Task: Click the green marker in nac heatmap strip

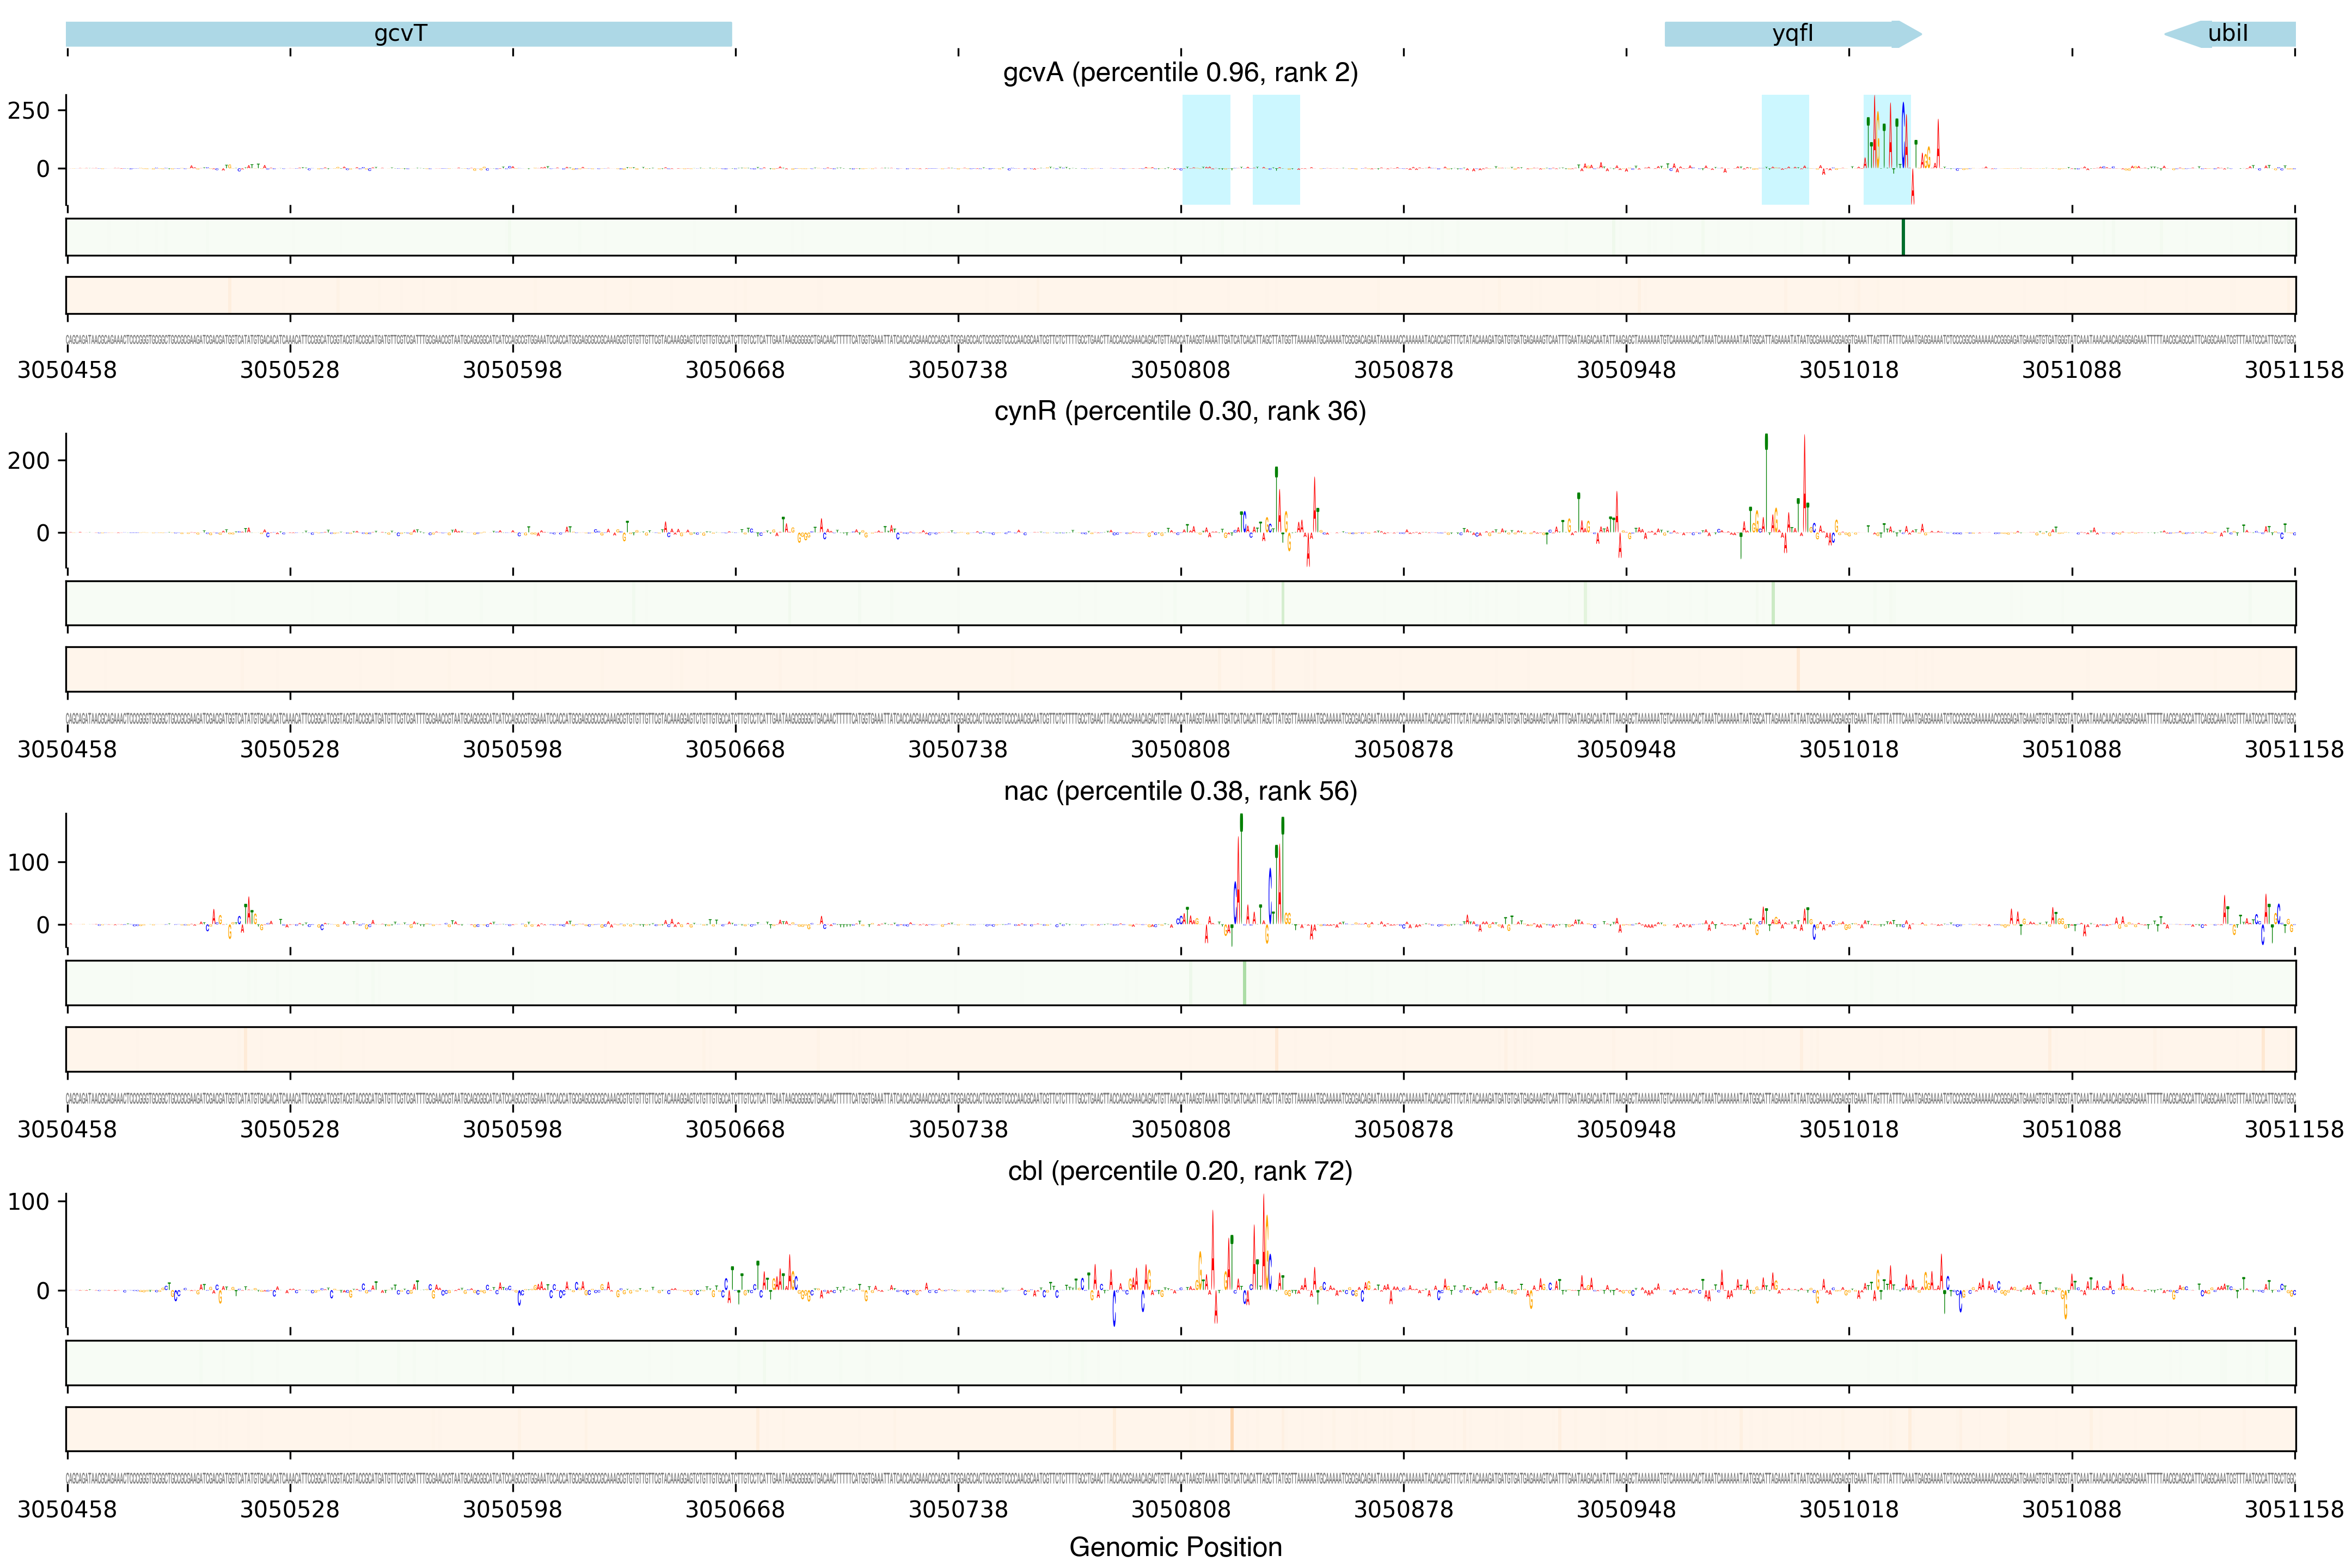Action: [1244, 983]
